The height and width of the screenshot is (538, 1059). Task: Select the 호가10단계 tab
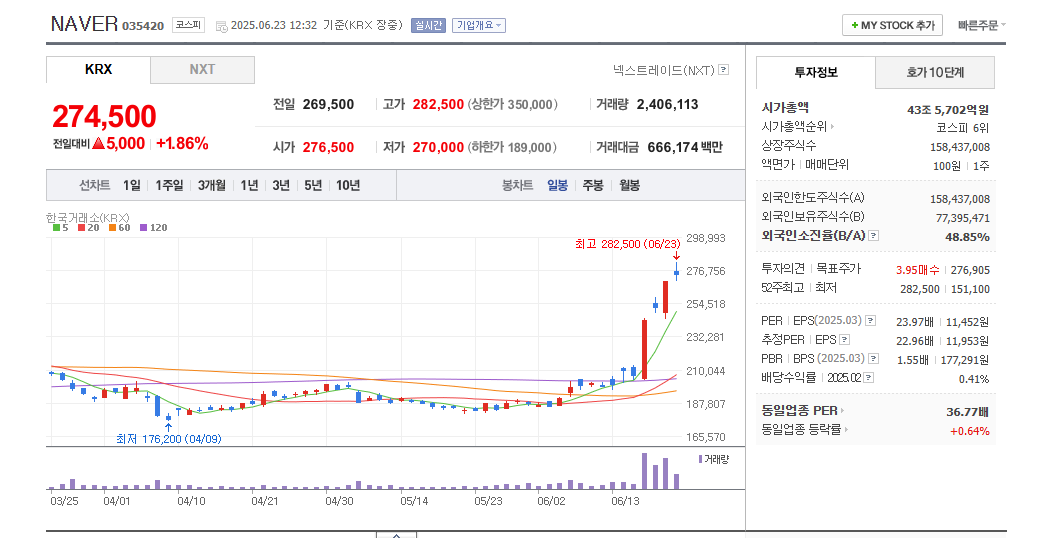[x=935, y=72]
